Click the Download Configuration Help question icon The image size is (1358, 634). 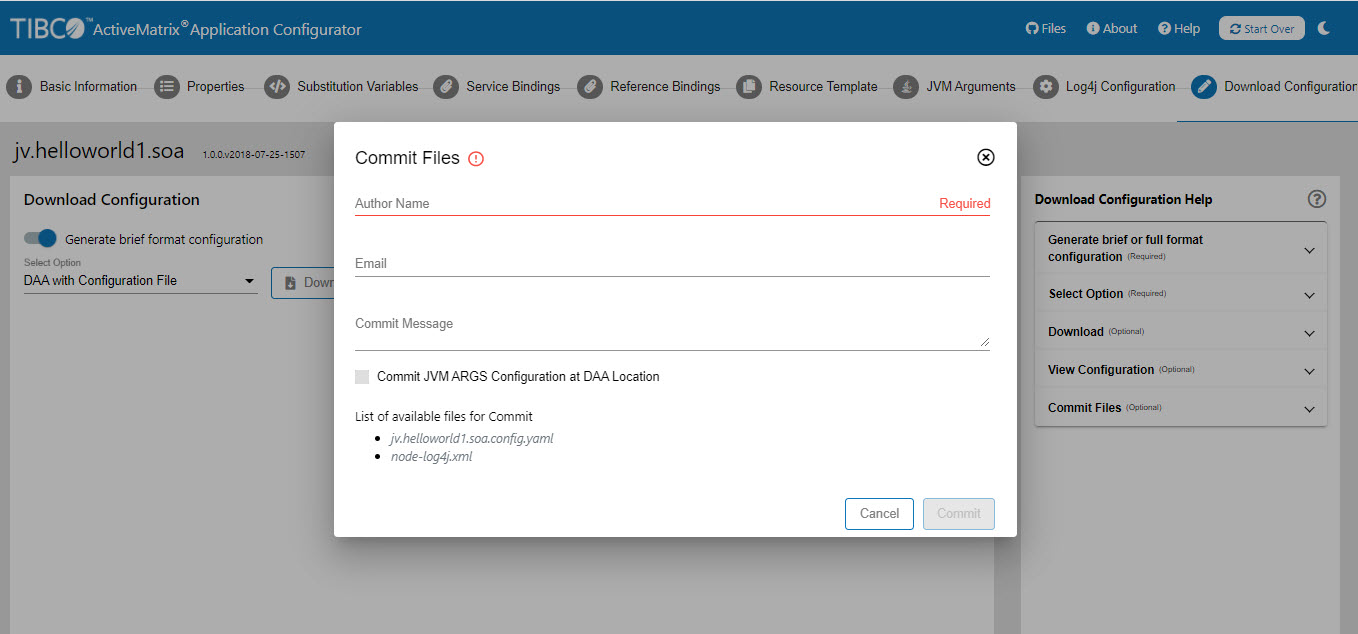(1317, 199)
